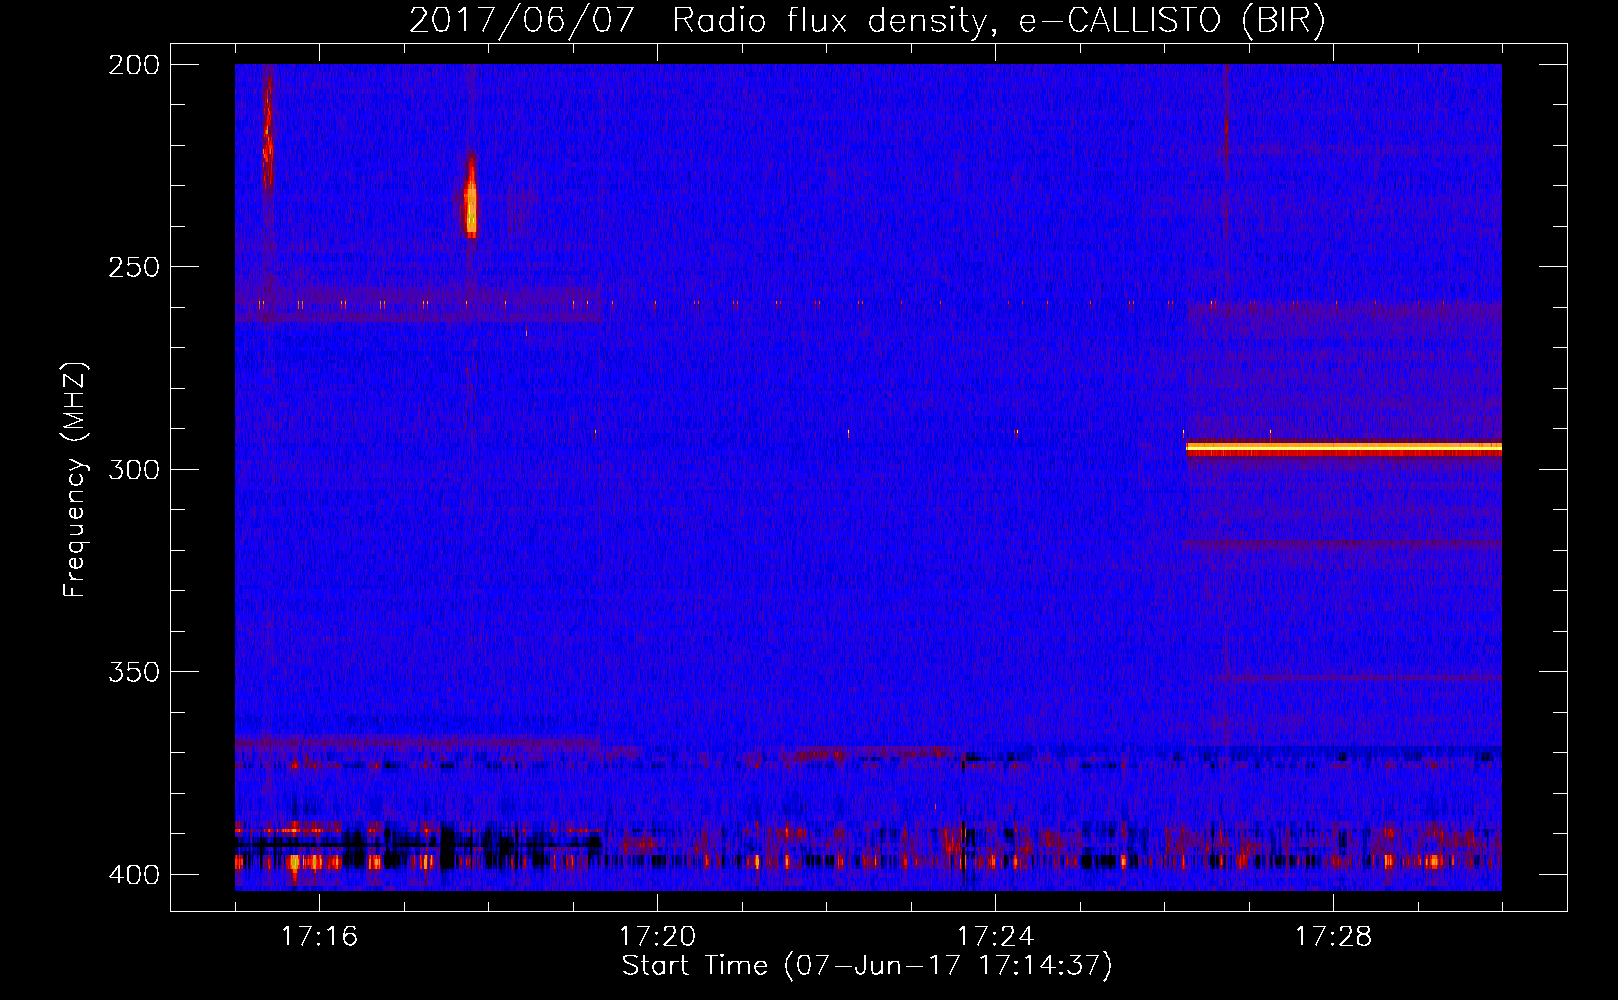Click the 200 frequency tick label
The width and height of the screenshot is (1618, 1000).
[x=134, y=65]
